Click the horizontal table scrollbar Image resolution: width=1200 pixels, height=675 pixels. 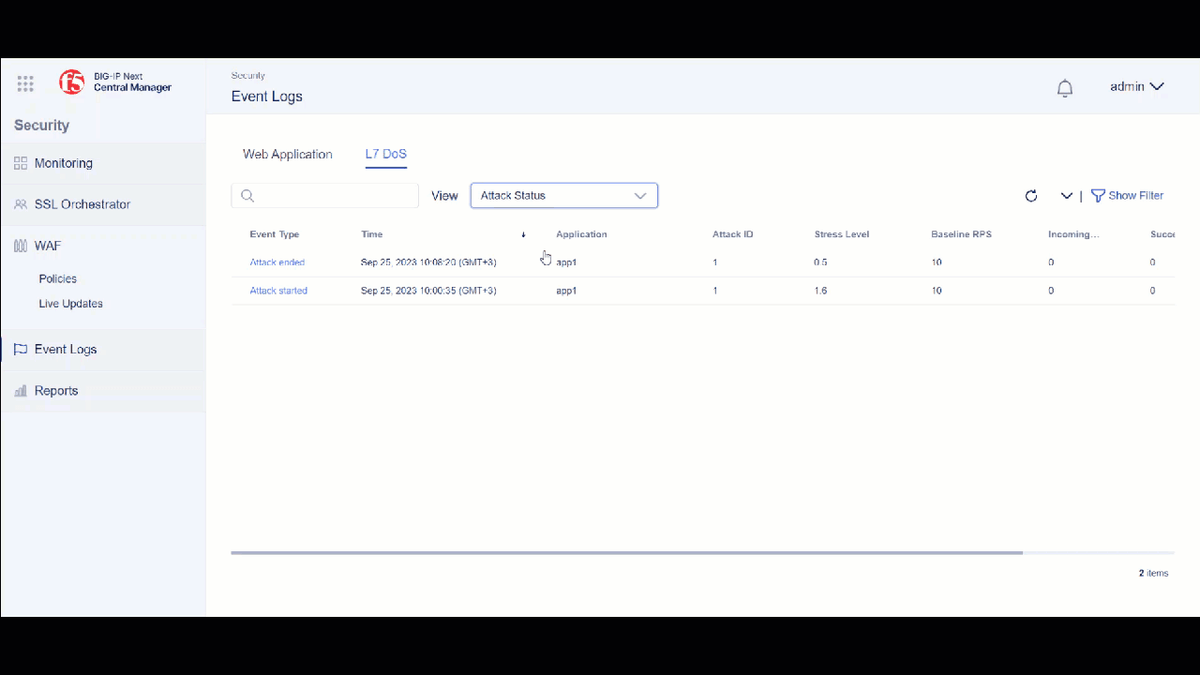coord(626,552)
